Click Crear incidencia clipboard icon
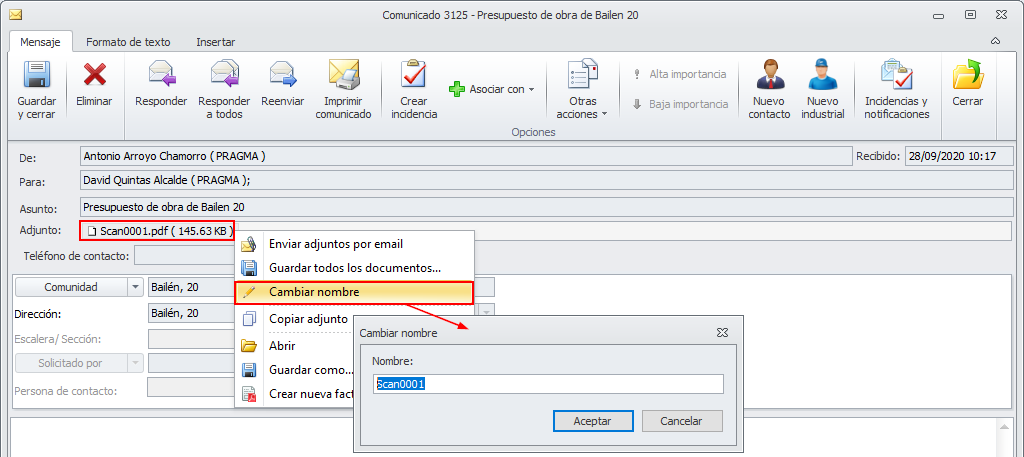The image size is (1024, 457). point(413,74)
